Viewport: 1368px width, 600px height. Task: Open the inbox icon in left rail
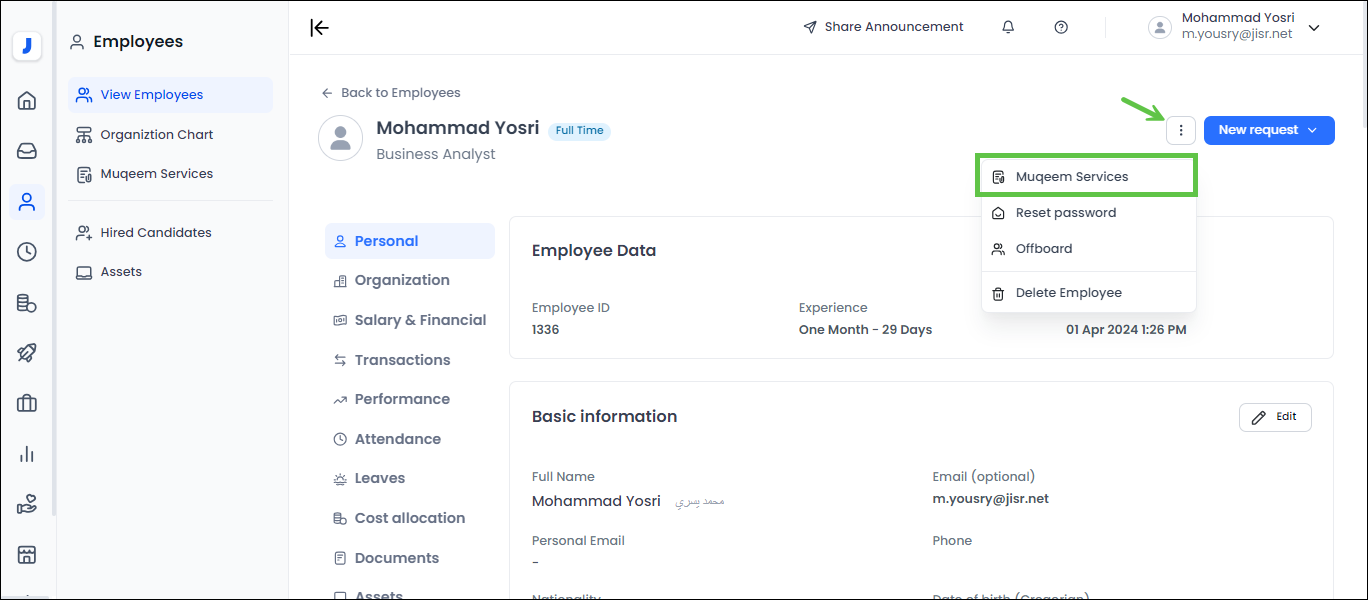coord(27,151)
